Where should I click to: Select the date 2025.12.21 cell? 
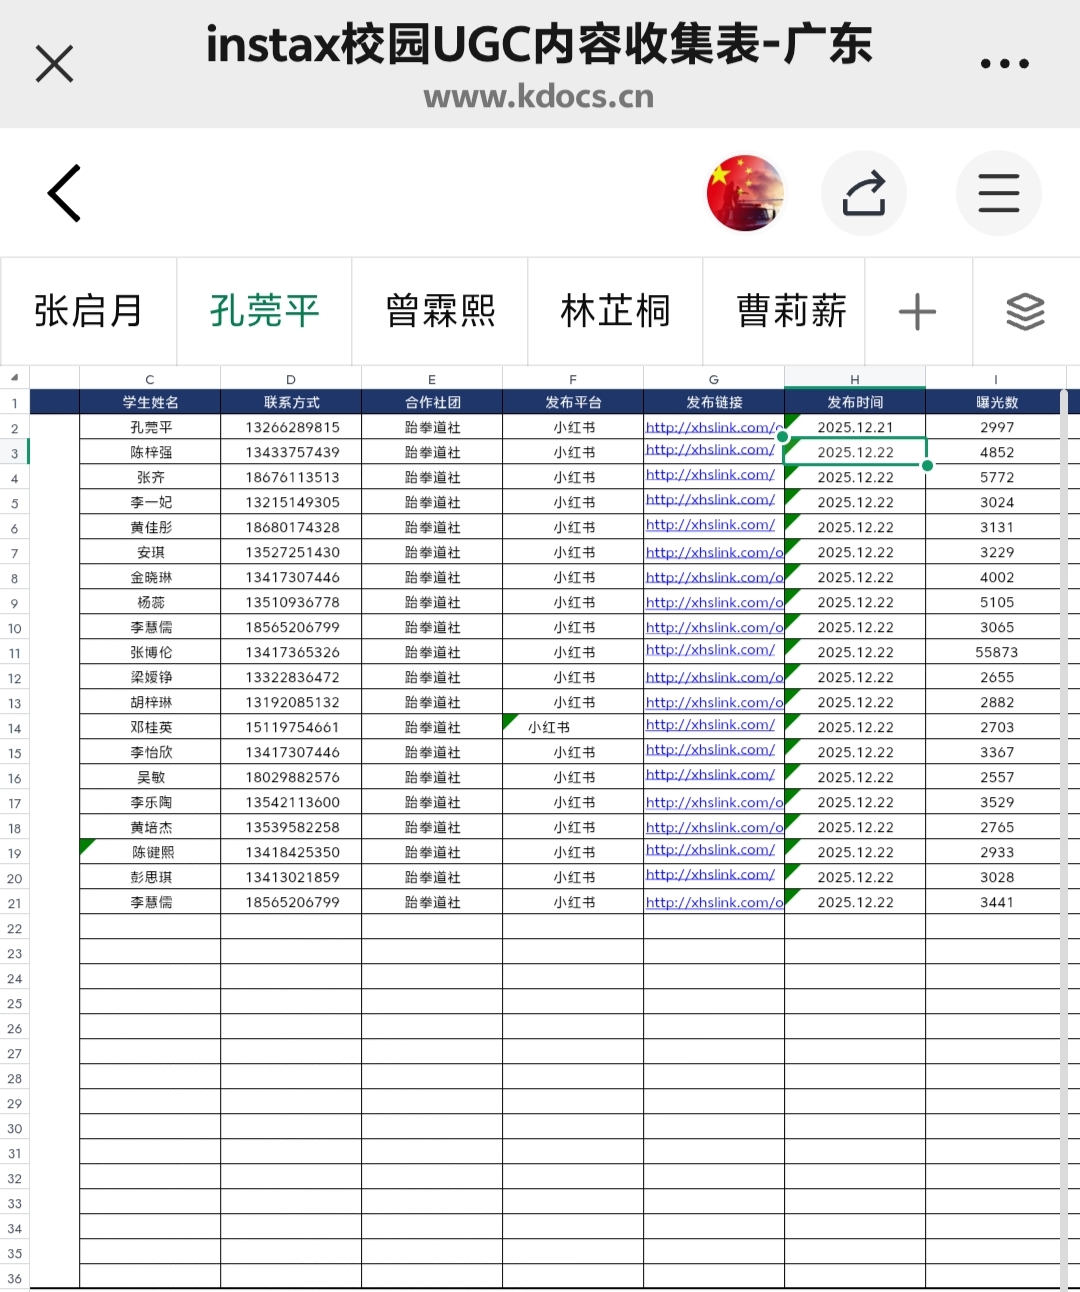(x=855, y=427)
